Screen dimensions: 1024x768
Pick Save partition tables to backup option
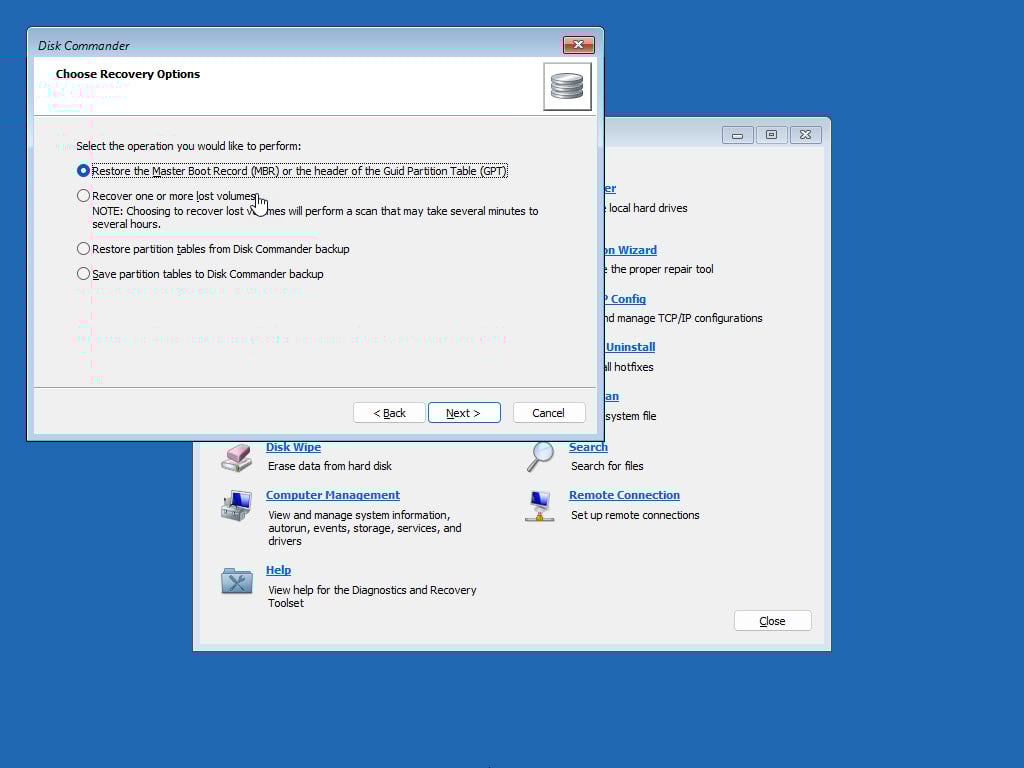click(84, 274)
